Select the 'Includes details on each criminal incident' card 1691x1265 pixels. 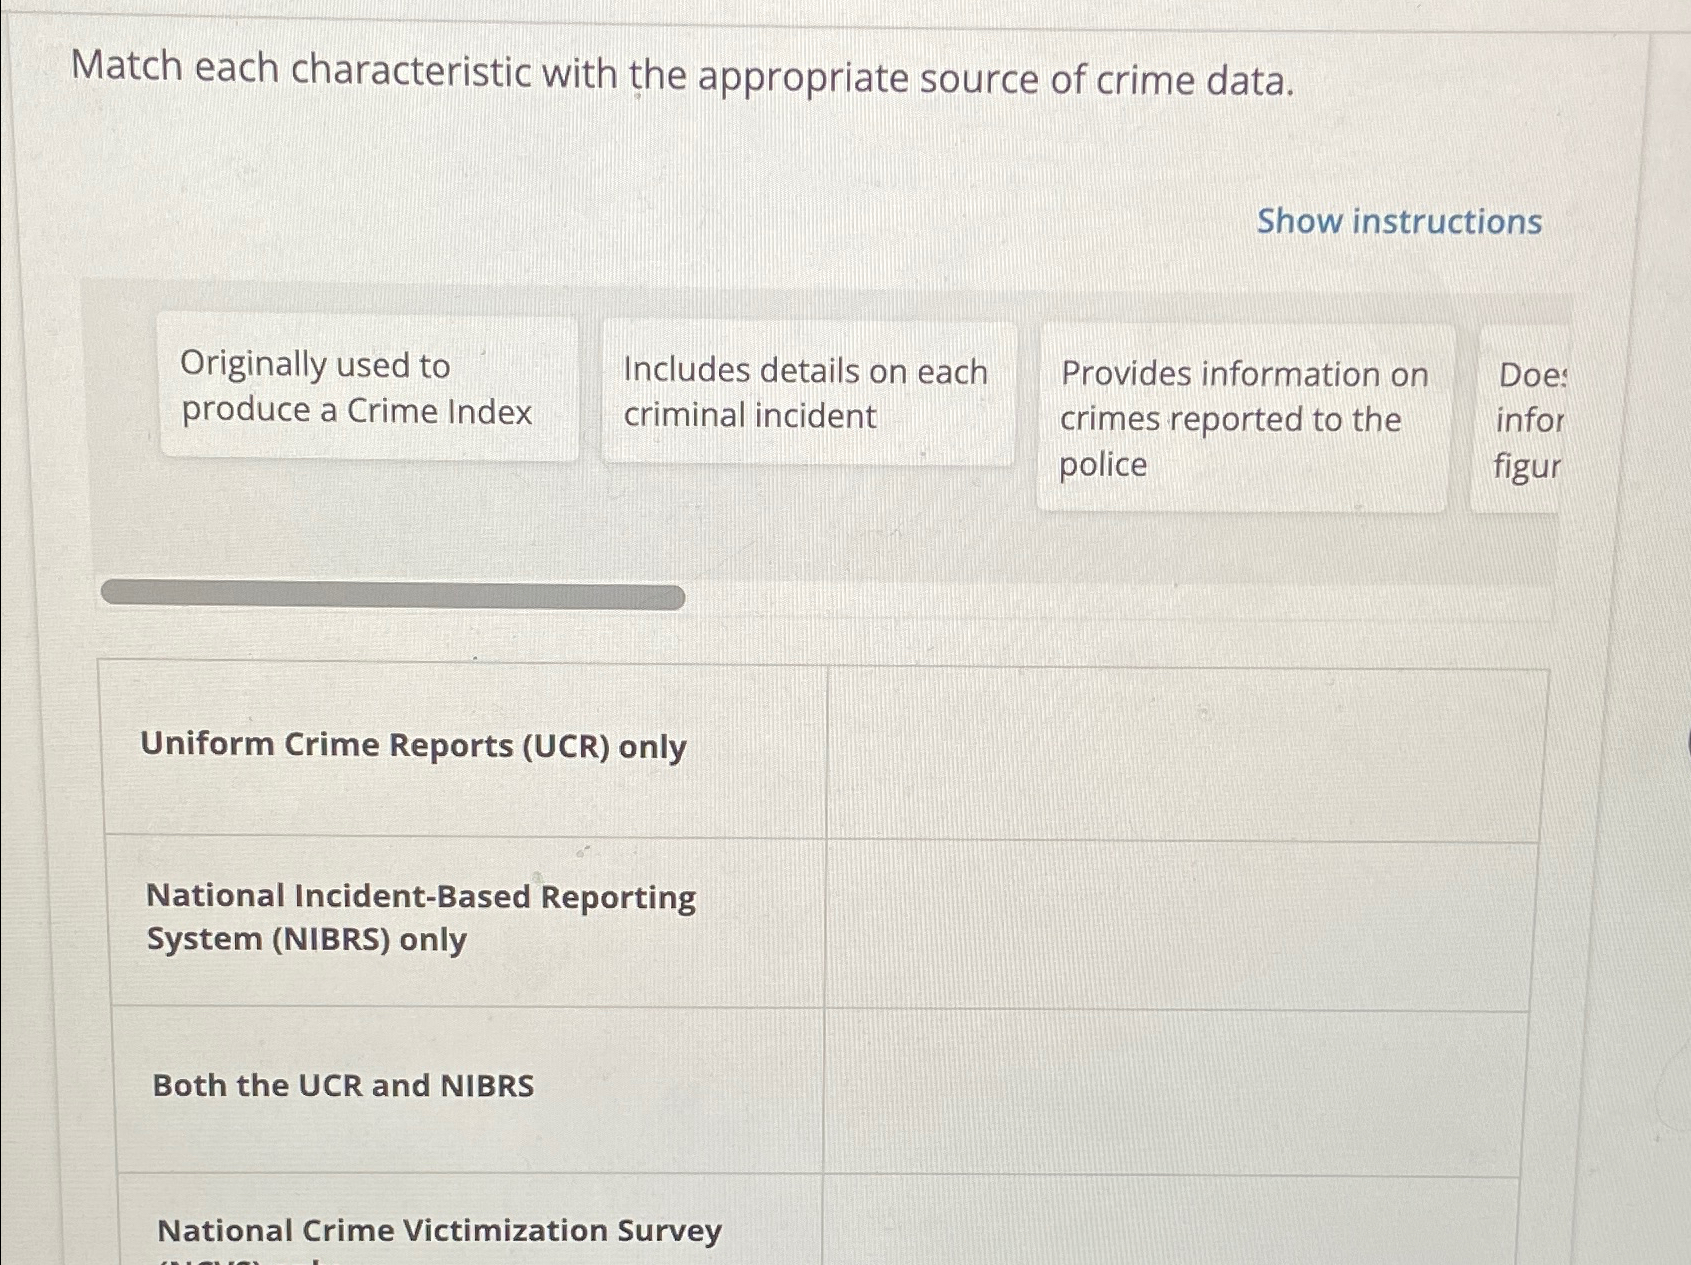(x=806, y=393)
